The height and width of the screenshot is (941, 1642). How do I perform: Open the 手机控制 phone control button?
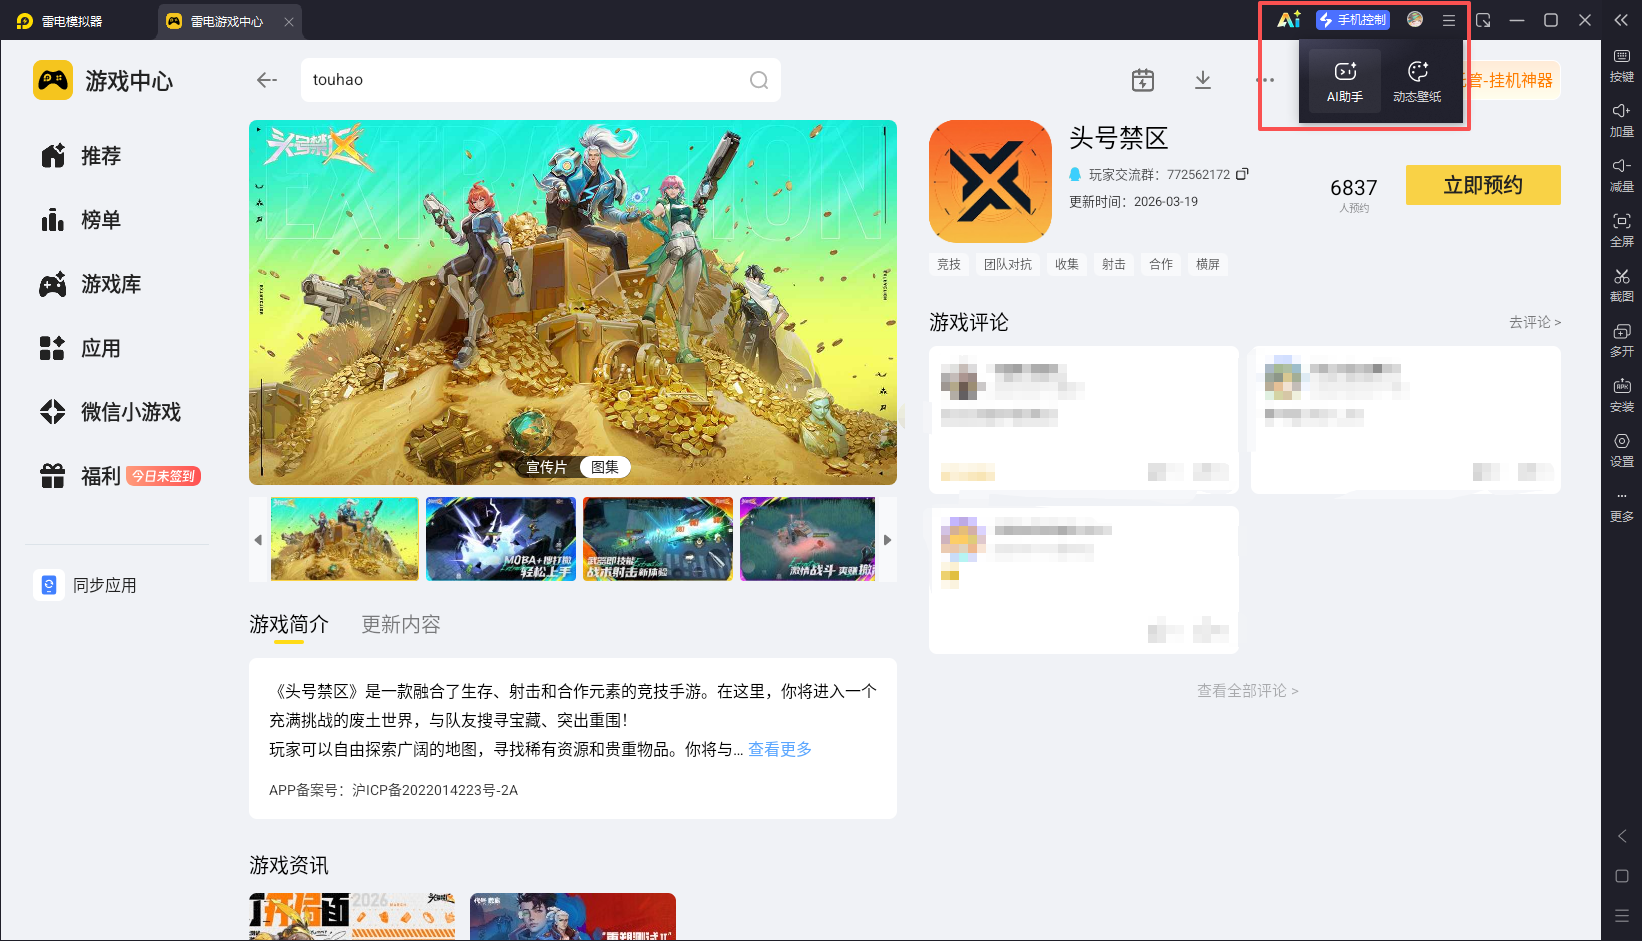coord(1352,20)
